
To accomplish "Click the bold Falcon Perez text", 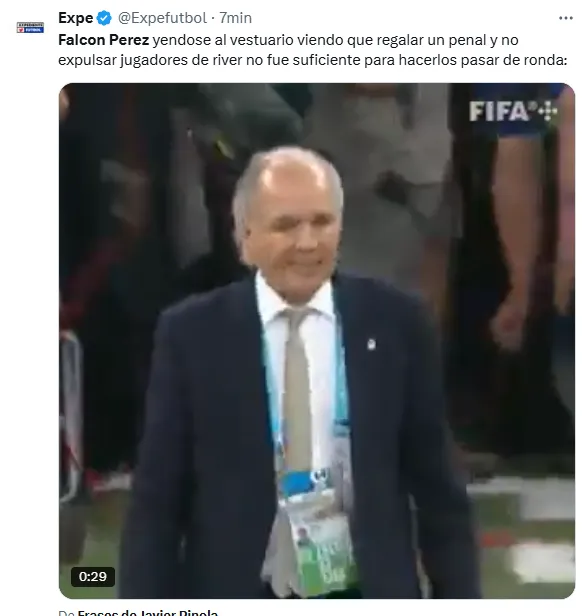I will tap(104, 40).
